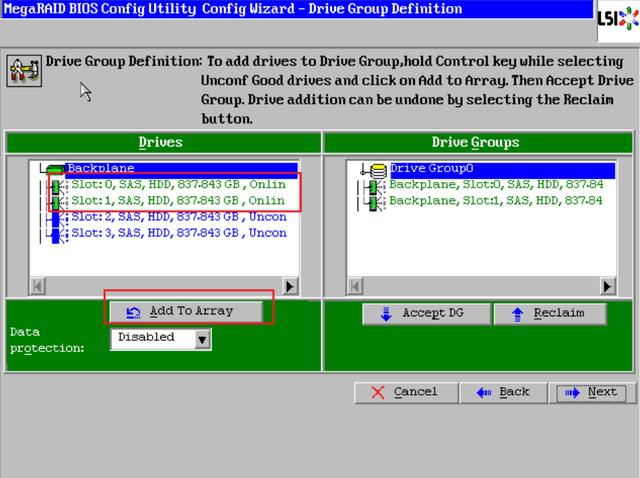Open the Data protection dropdown arrow
This screenshot has width=640, height=478.
(x=202, y=339)
